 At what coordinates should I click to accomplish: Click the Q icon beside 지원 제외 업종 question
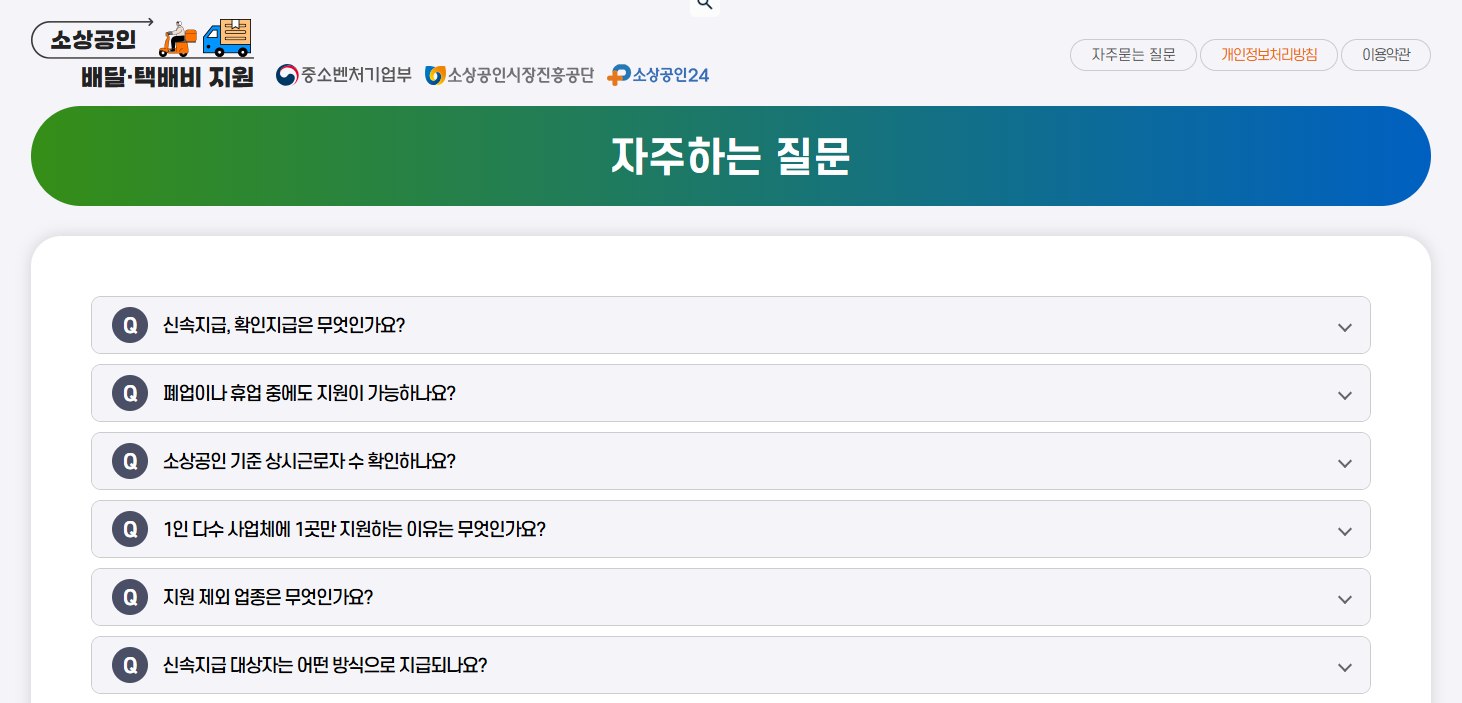pyautogui.click(x=130, y=597)
